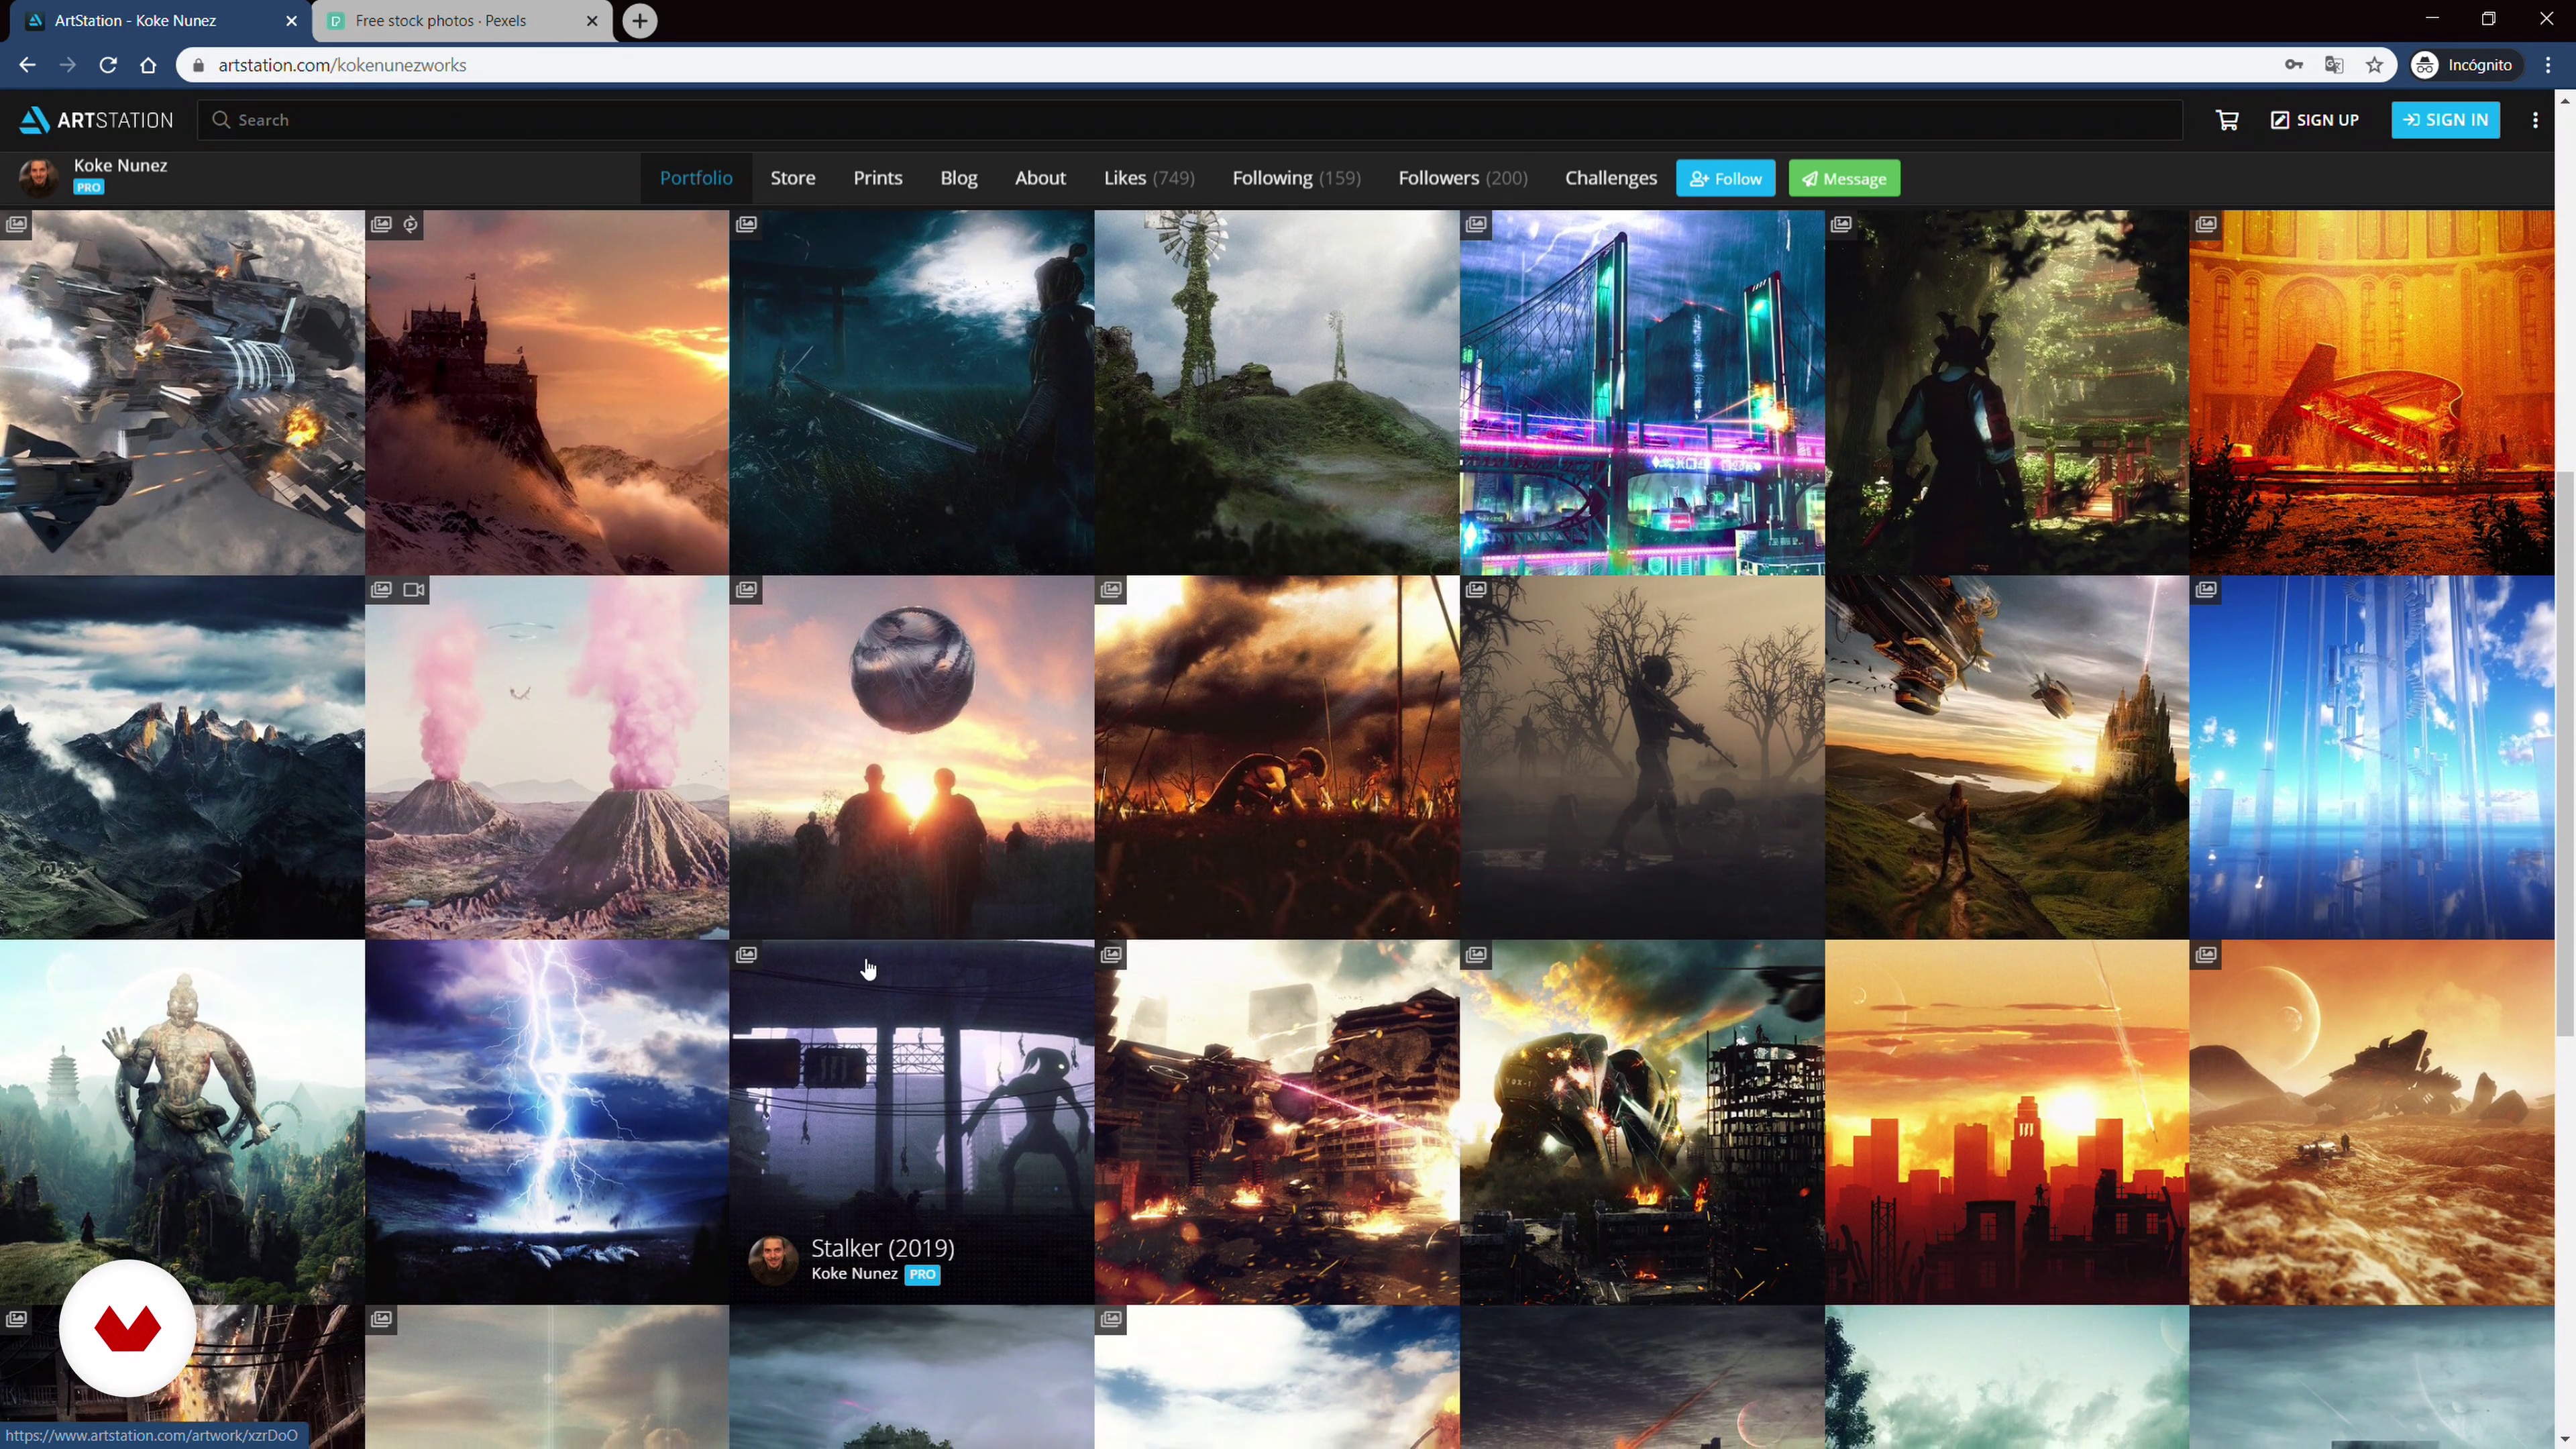Viewport: 2576px width, 1449px height.
Task: Go to the browser home icon
Action: [x=148, y=65]
